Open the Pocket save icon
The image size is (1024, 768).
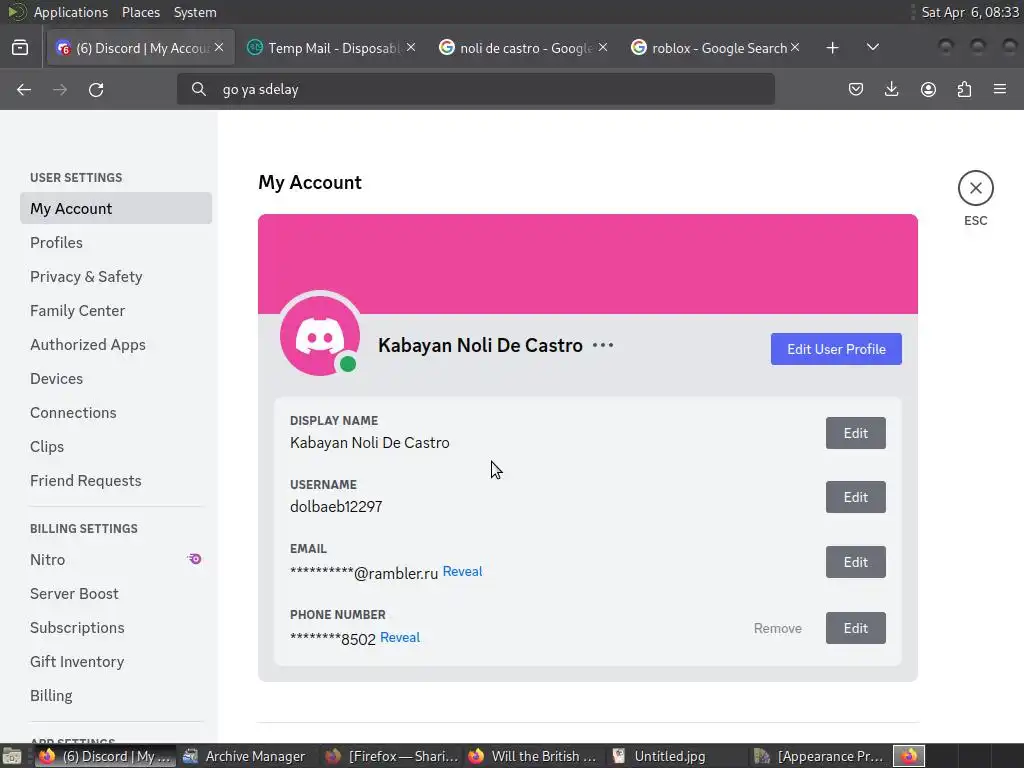(x=856, y=89)
